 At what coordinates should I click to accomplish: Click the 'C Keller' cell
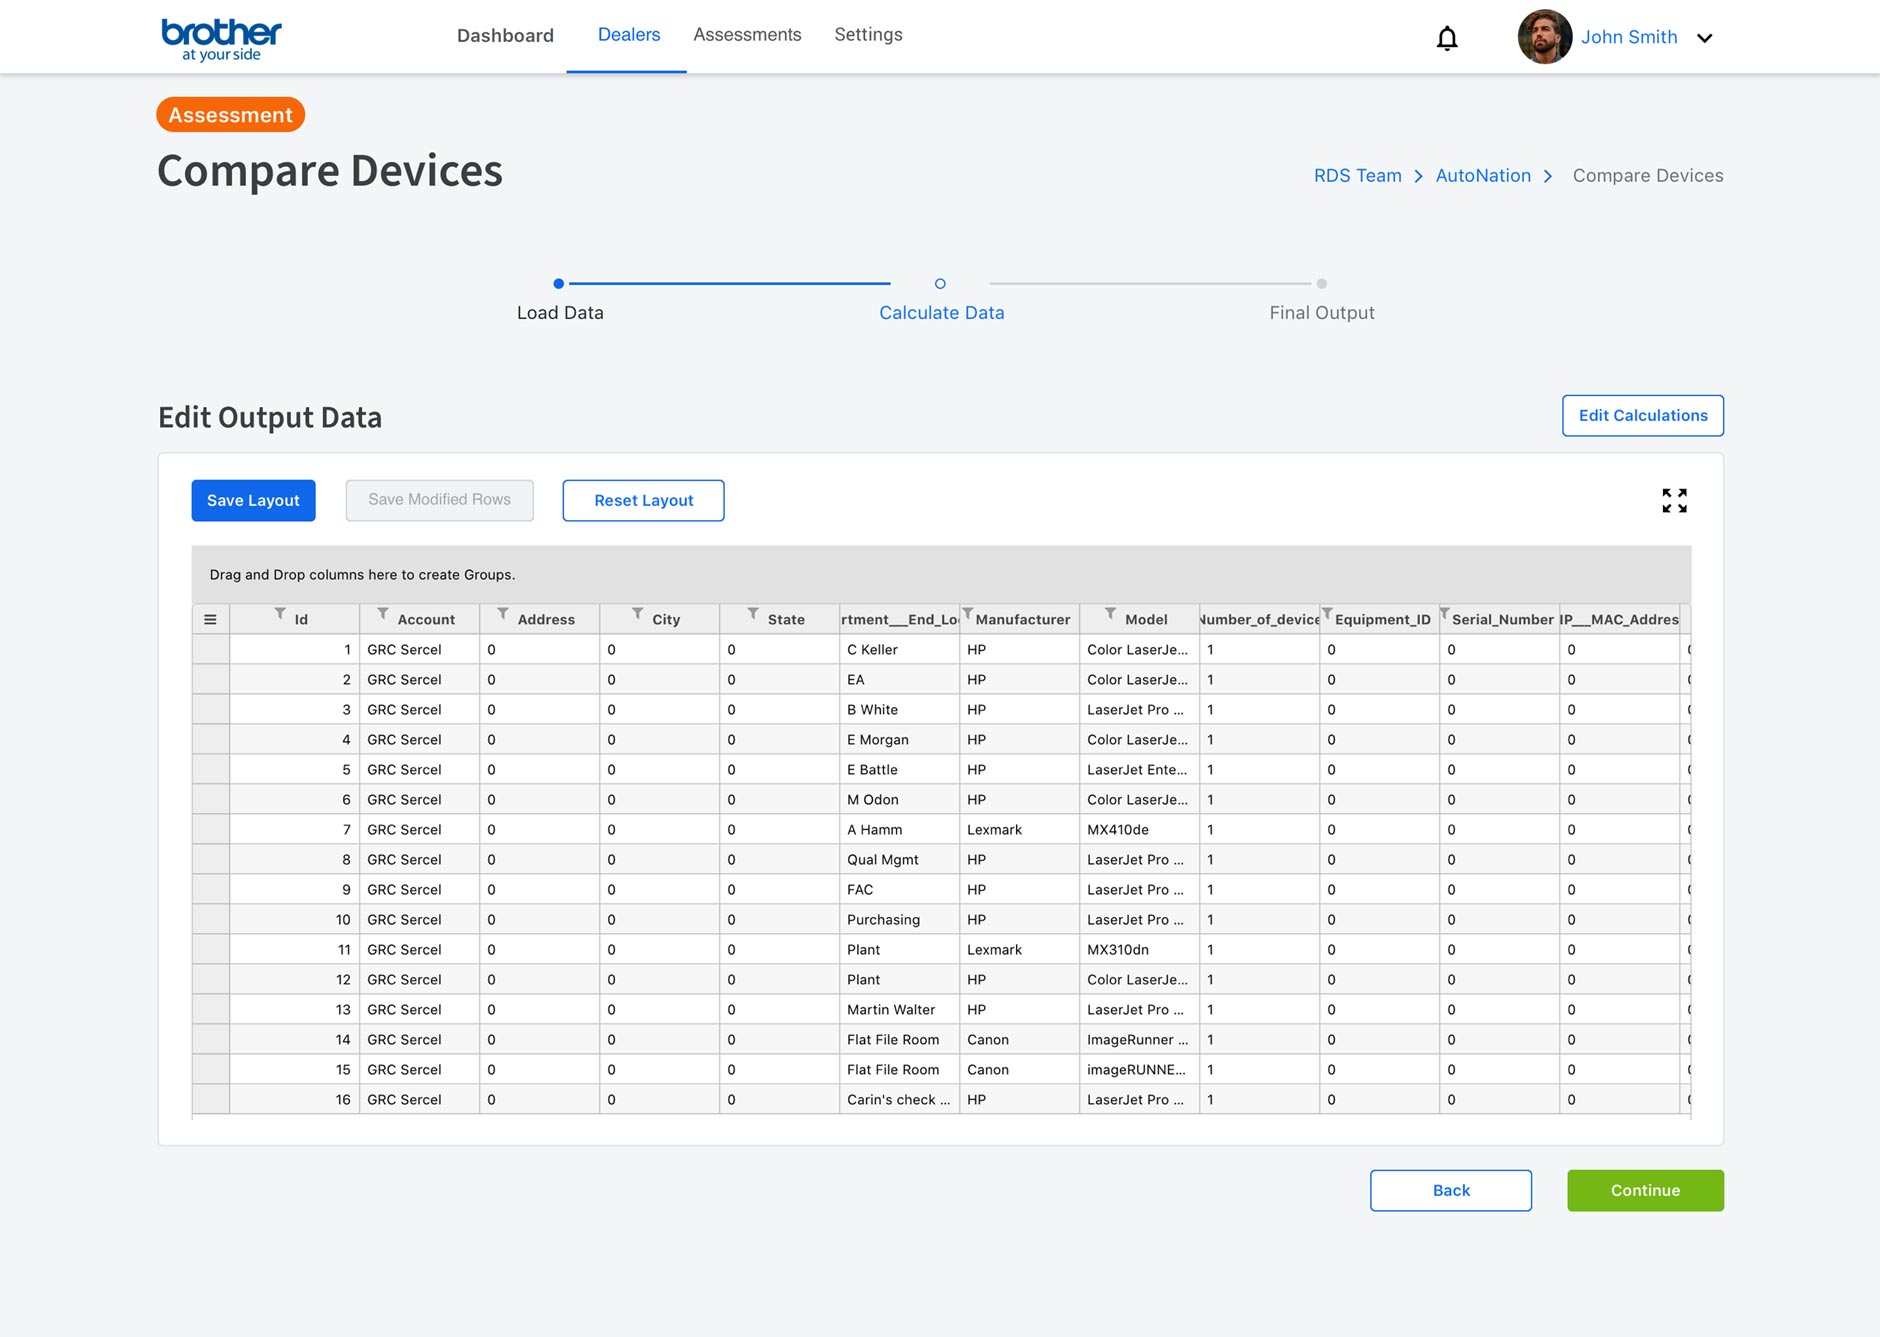point(899,650)
